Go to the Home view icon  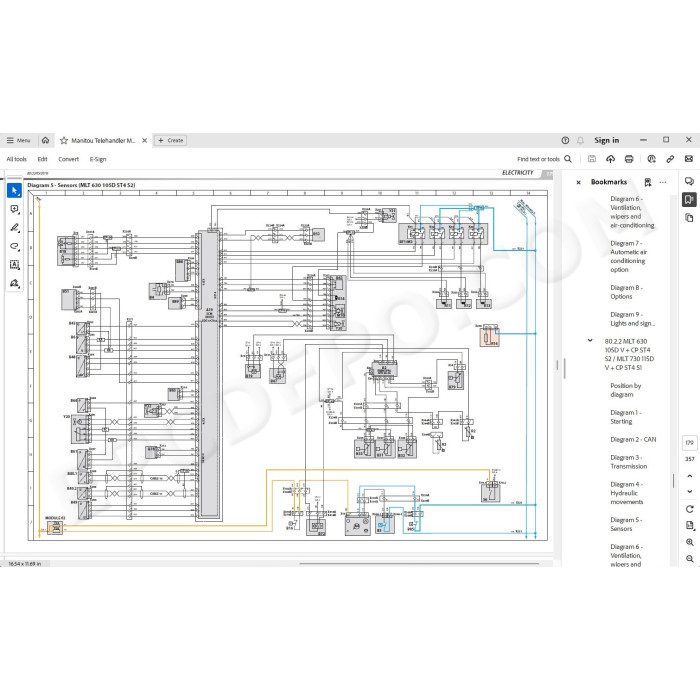click(46, 140)
